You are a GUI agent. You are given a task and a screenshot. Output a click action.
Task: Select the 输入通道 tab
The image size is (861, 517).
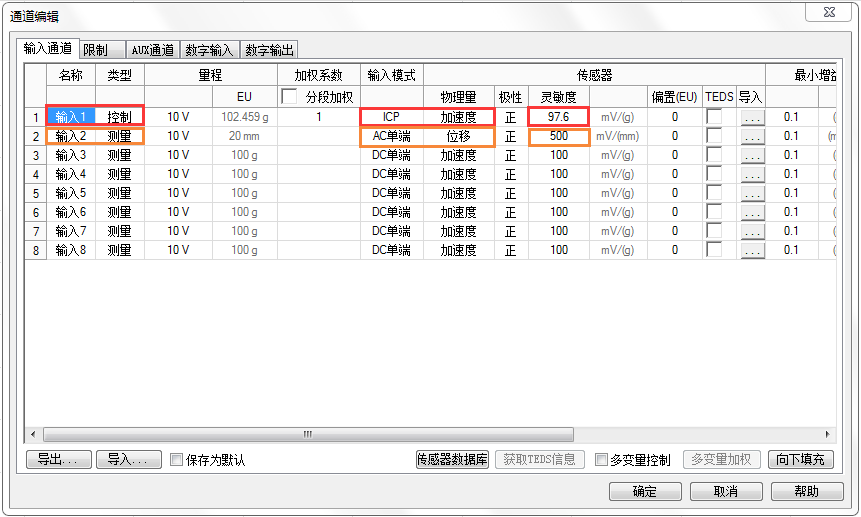tap(48, 48)
